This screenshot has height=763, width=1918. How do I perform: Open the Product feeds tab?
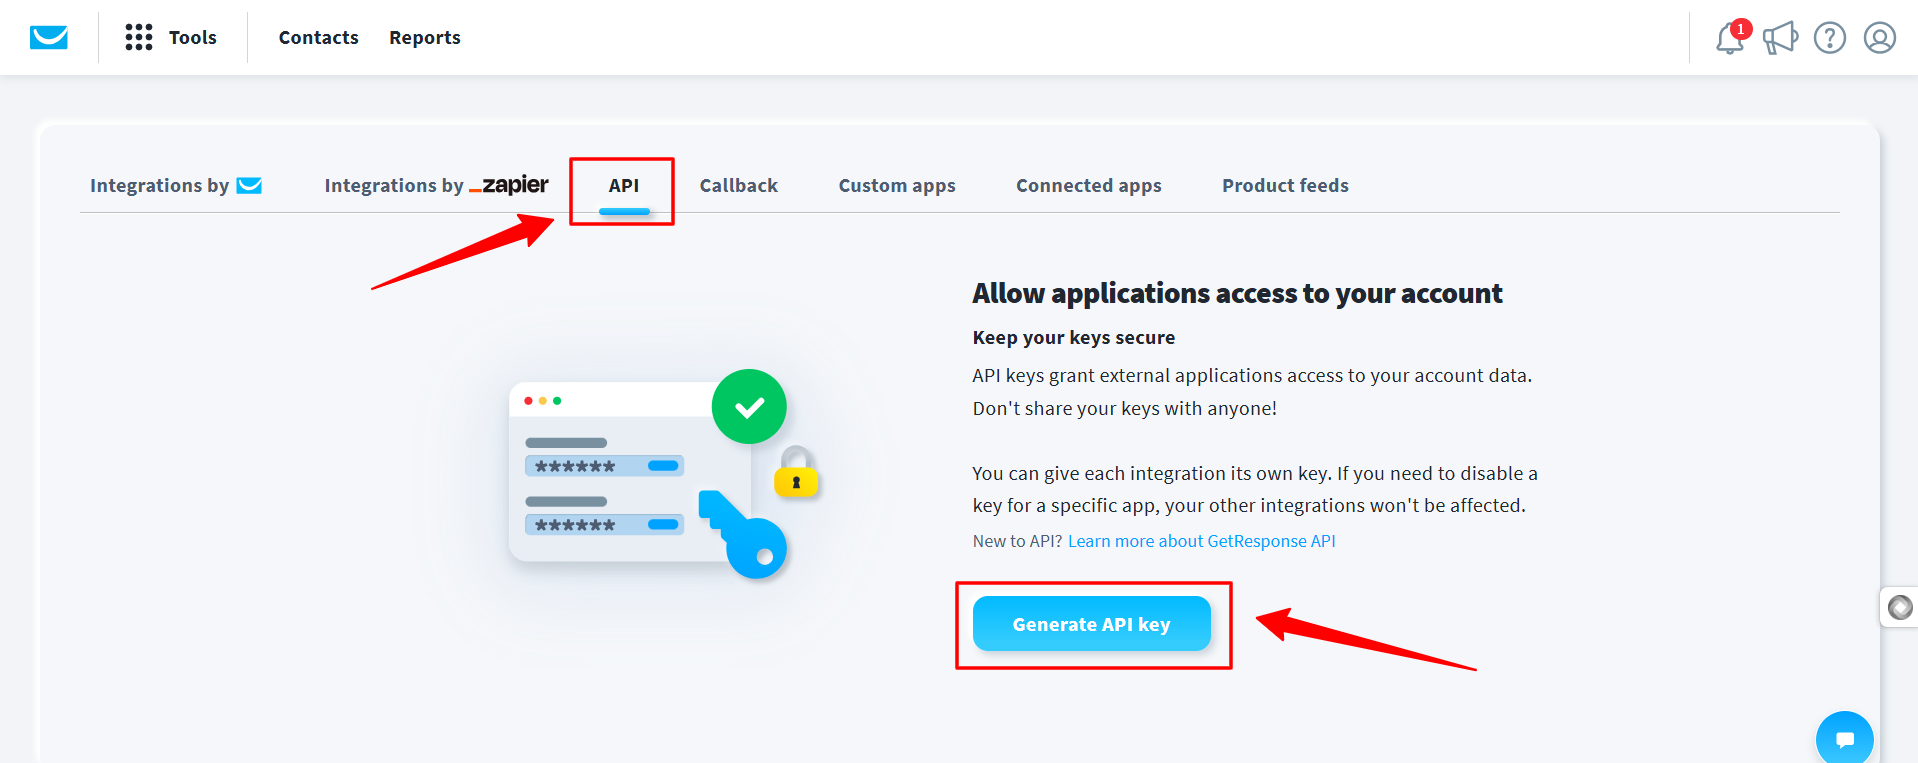click(x=1285, y=185)
